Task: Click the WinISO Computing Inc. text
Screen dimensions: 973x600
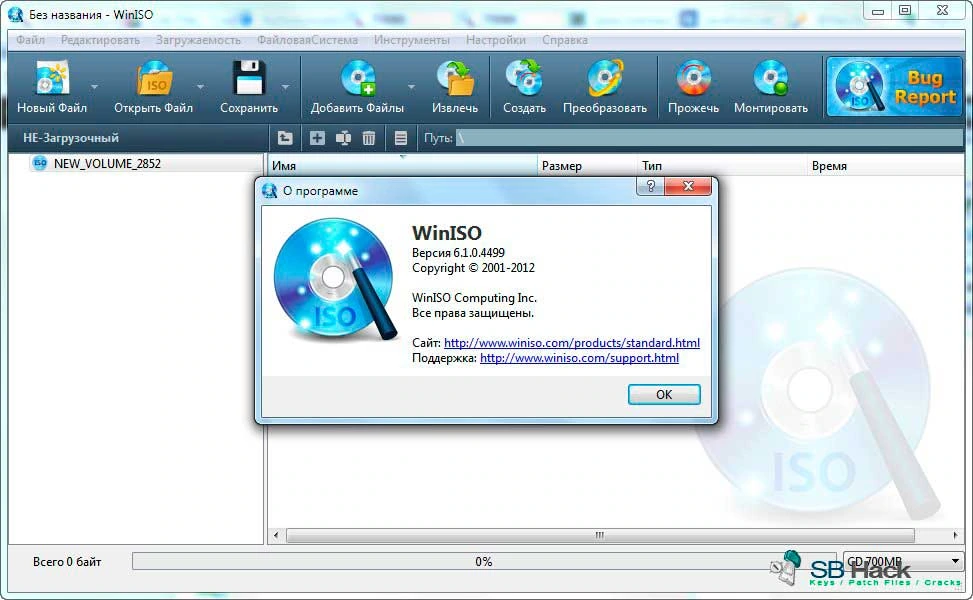Action: point(474,298)
